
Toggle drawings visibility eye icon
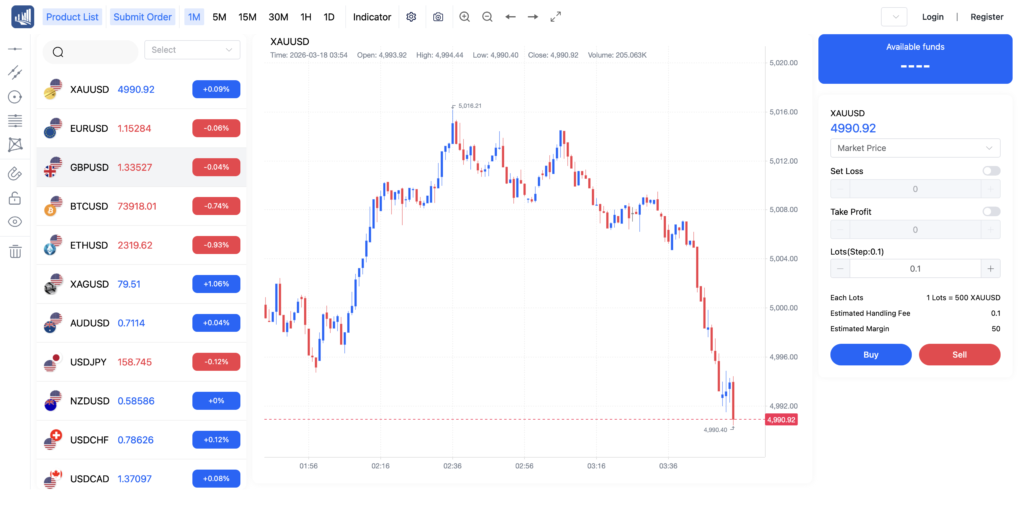click(15, 222)
